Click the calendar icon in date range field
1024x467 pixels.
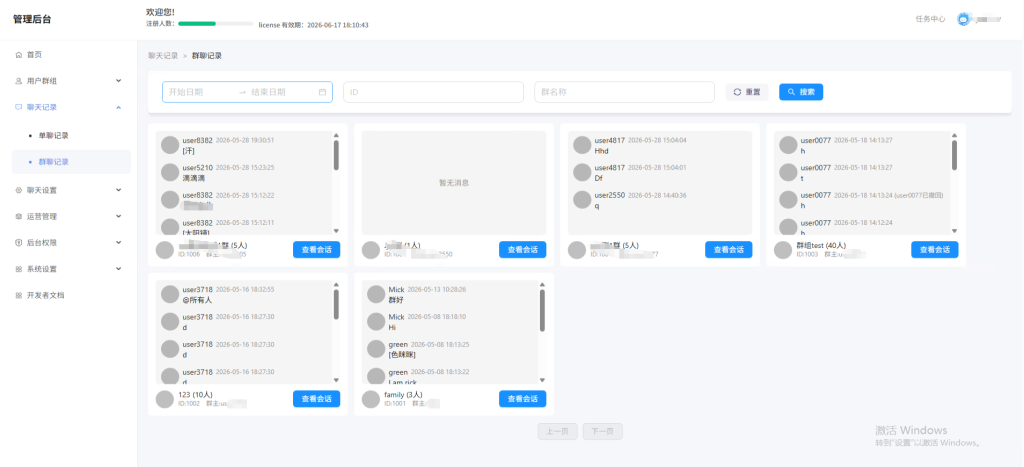pyautogui.click(x=322, y=92)
